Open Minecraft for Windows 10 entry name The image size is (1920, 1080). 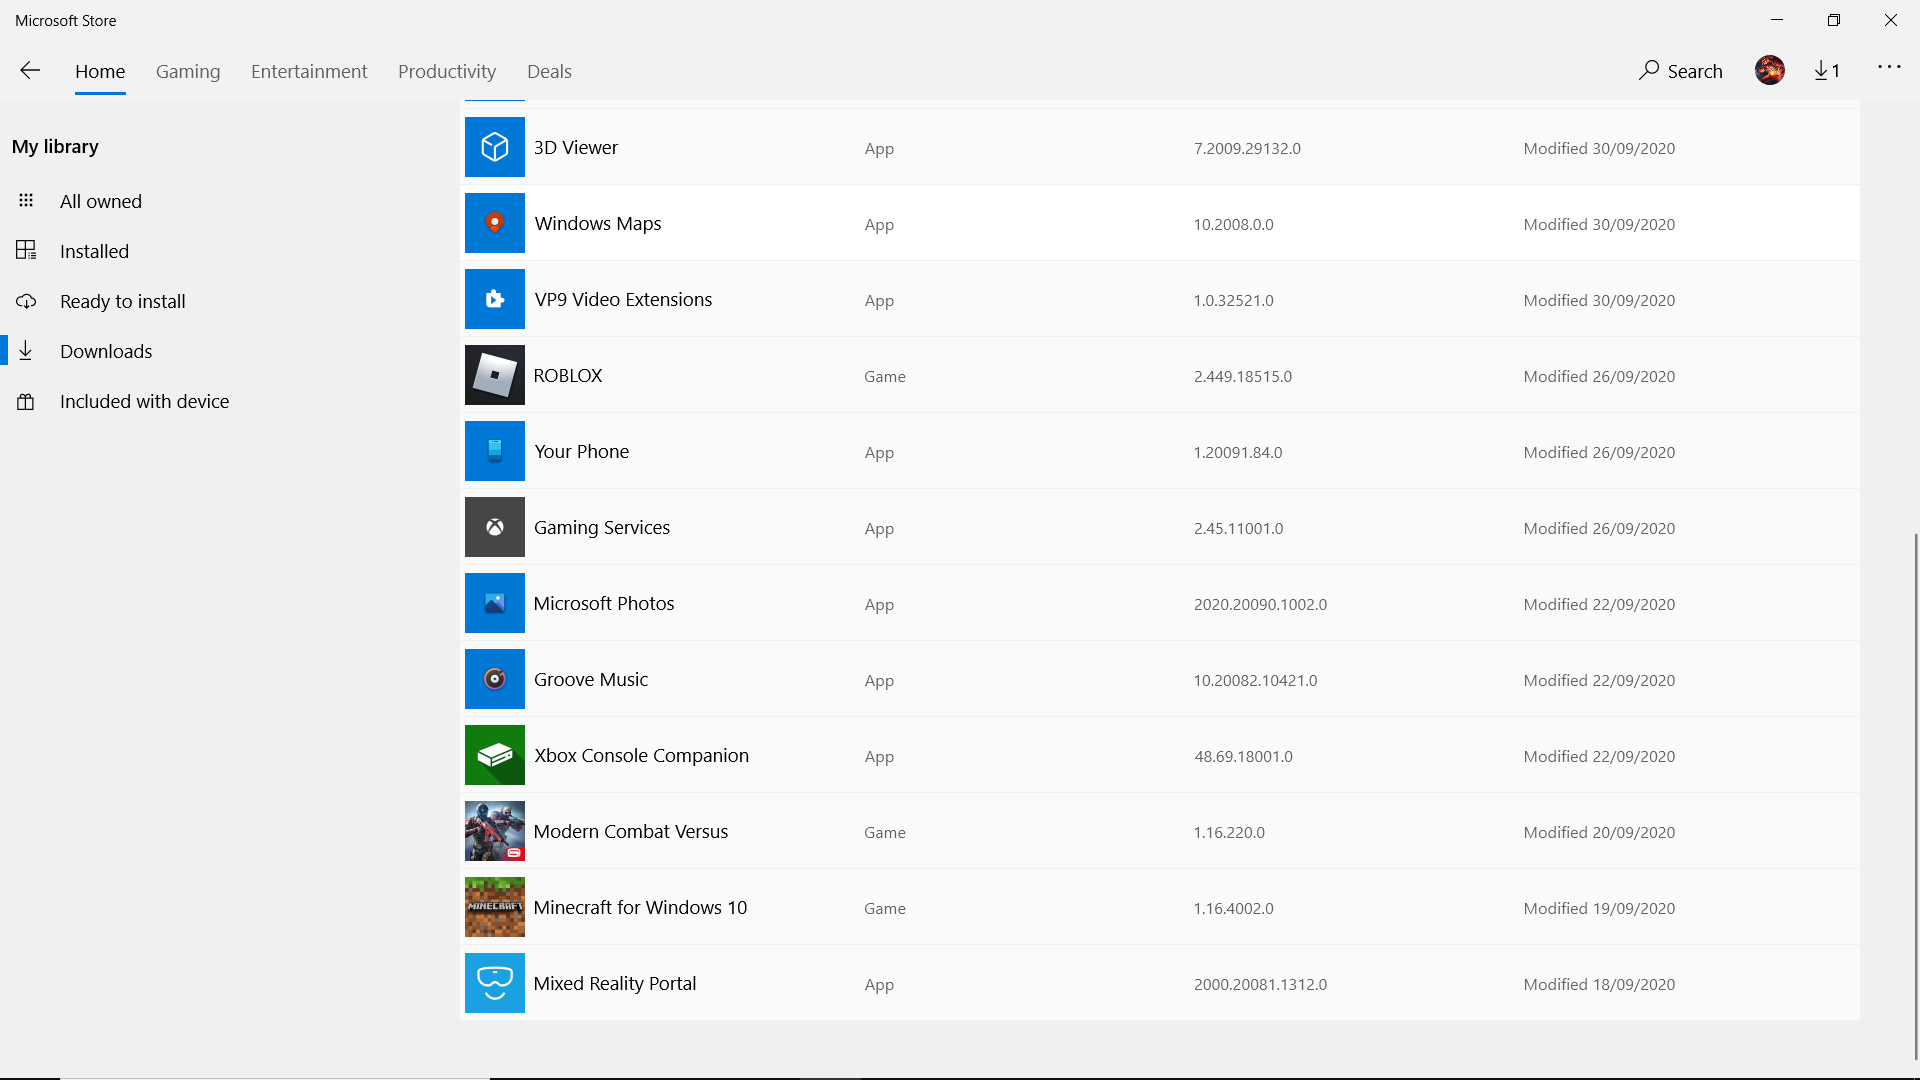(x=640, y=907)
